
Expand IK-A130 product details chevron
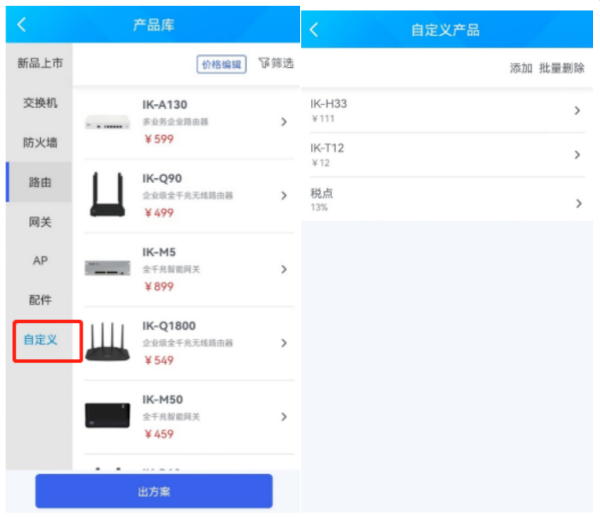pos(284,122)
